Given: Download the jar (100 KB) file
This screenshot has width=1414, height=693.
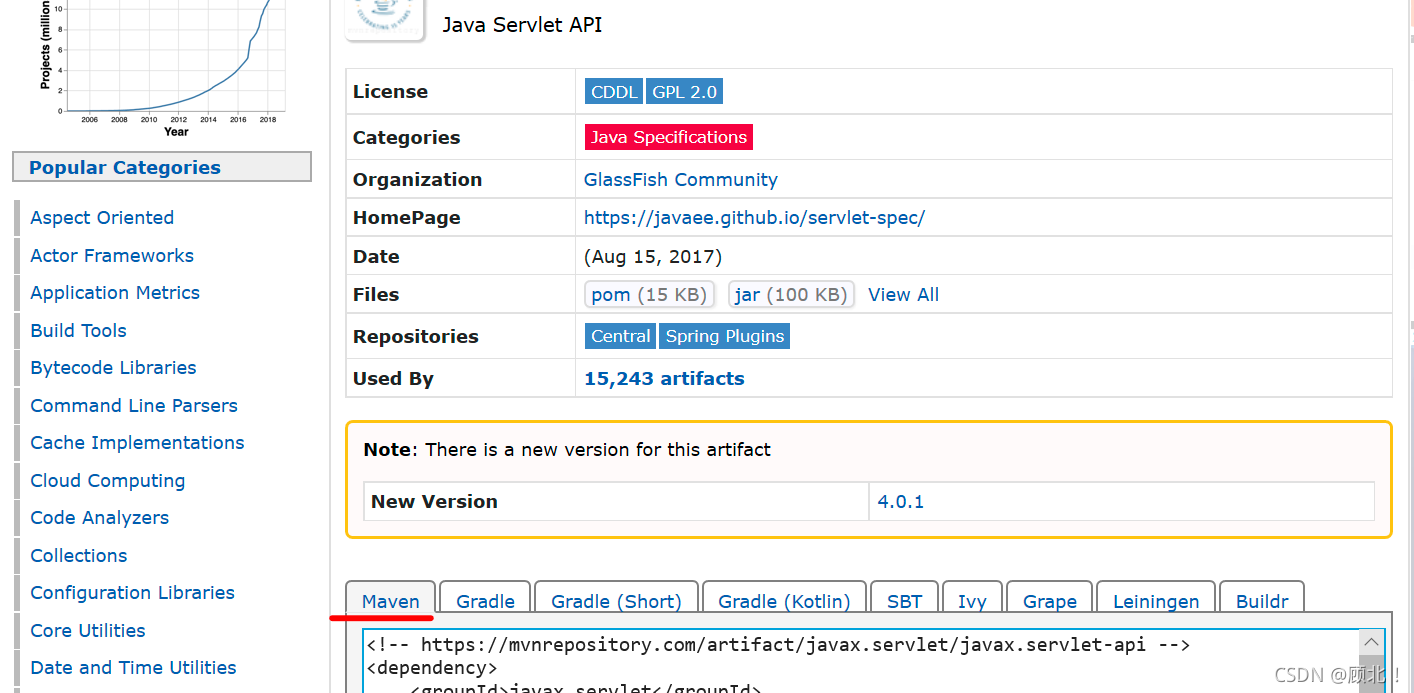Looking at the screenshot, I should [x=791, y=295].
